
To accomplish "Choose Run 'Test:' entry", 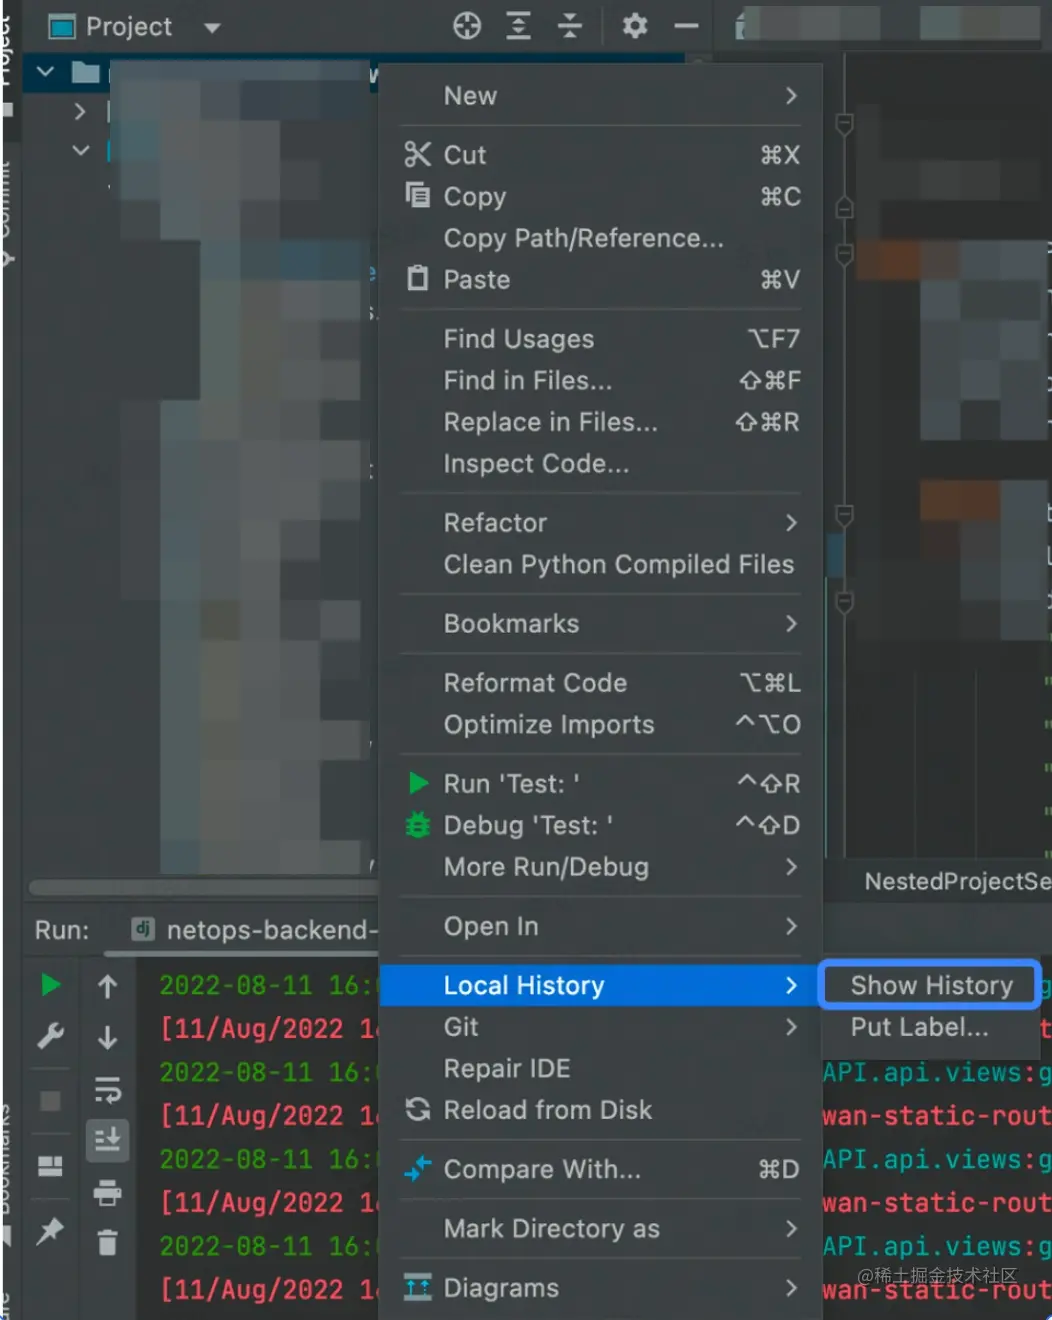I will [x=600, y=784].
